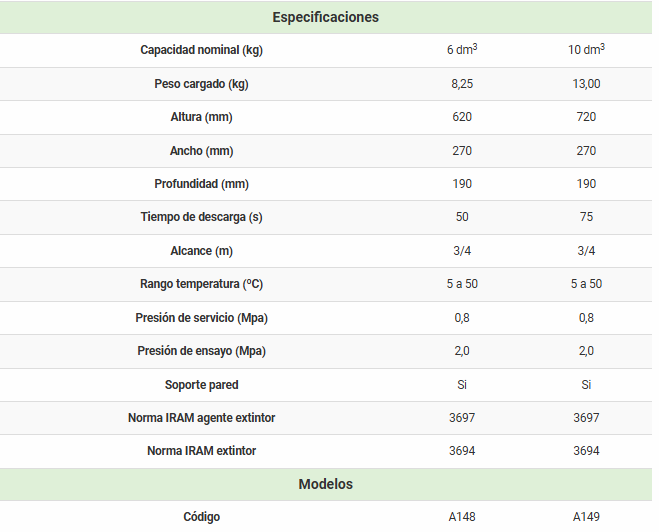659x532 pixels.
Task: Click the 75 discharge time value
Action: 586,217
